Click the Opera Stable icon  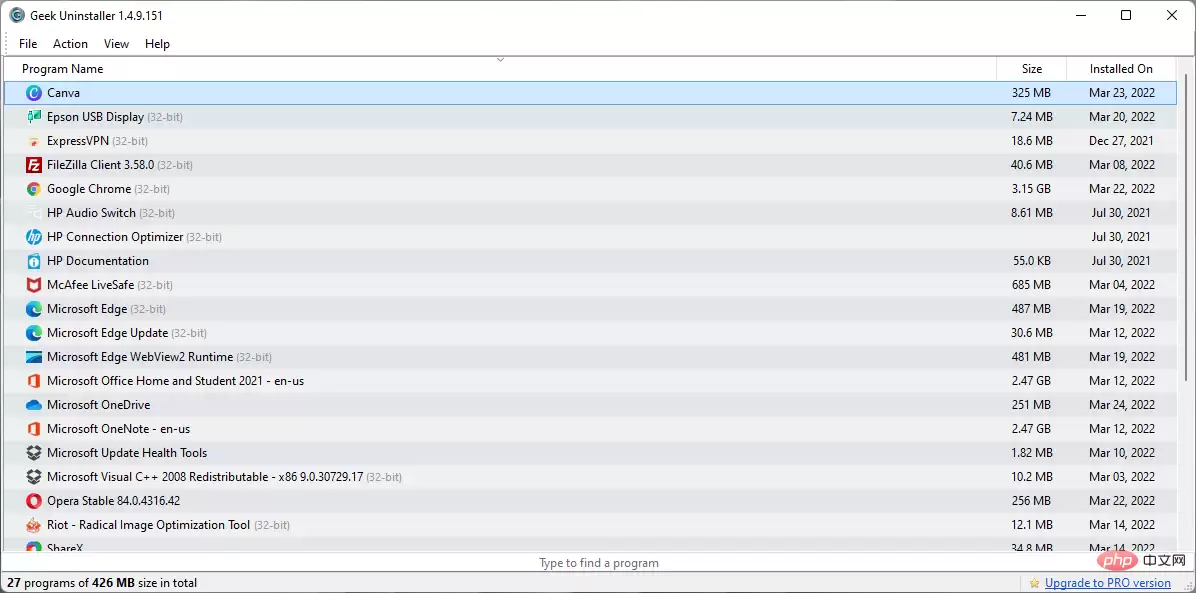pyautogui.click(x=34, y=501)
